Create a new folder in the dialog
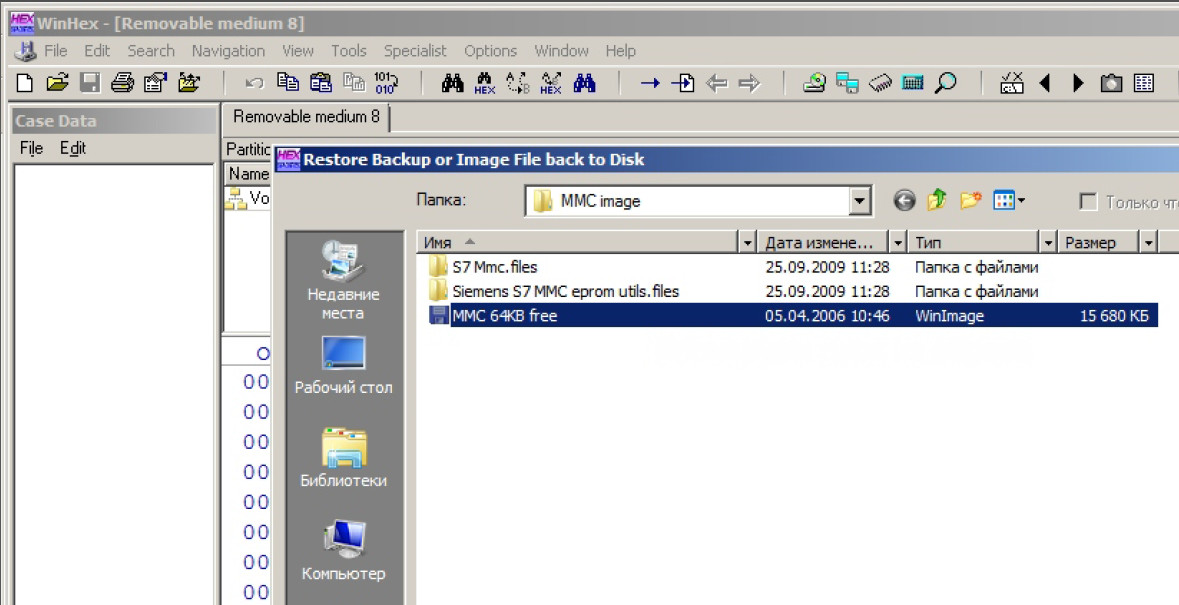The width and height of the screenshot is (1179, 605). pos(971,200)
